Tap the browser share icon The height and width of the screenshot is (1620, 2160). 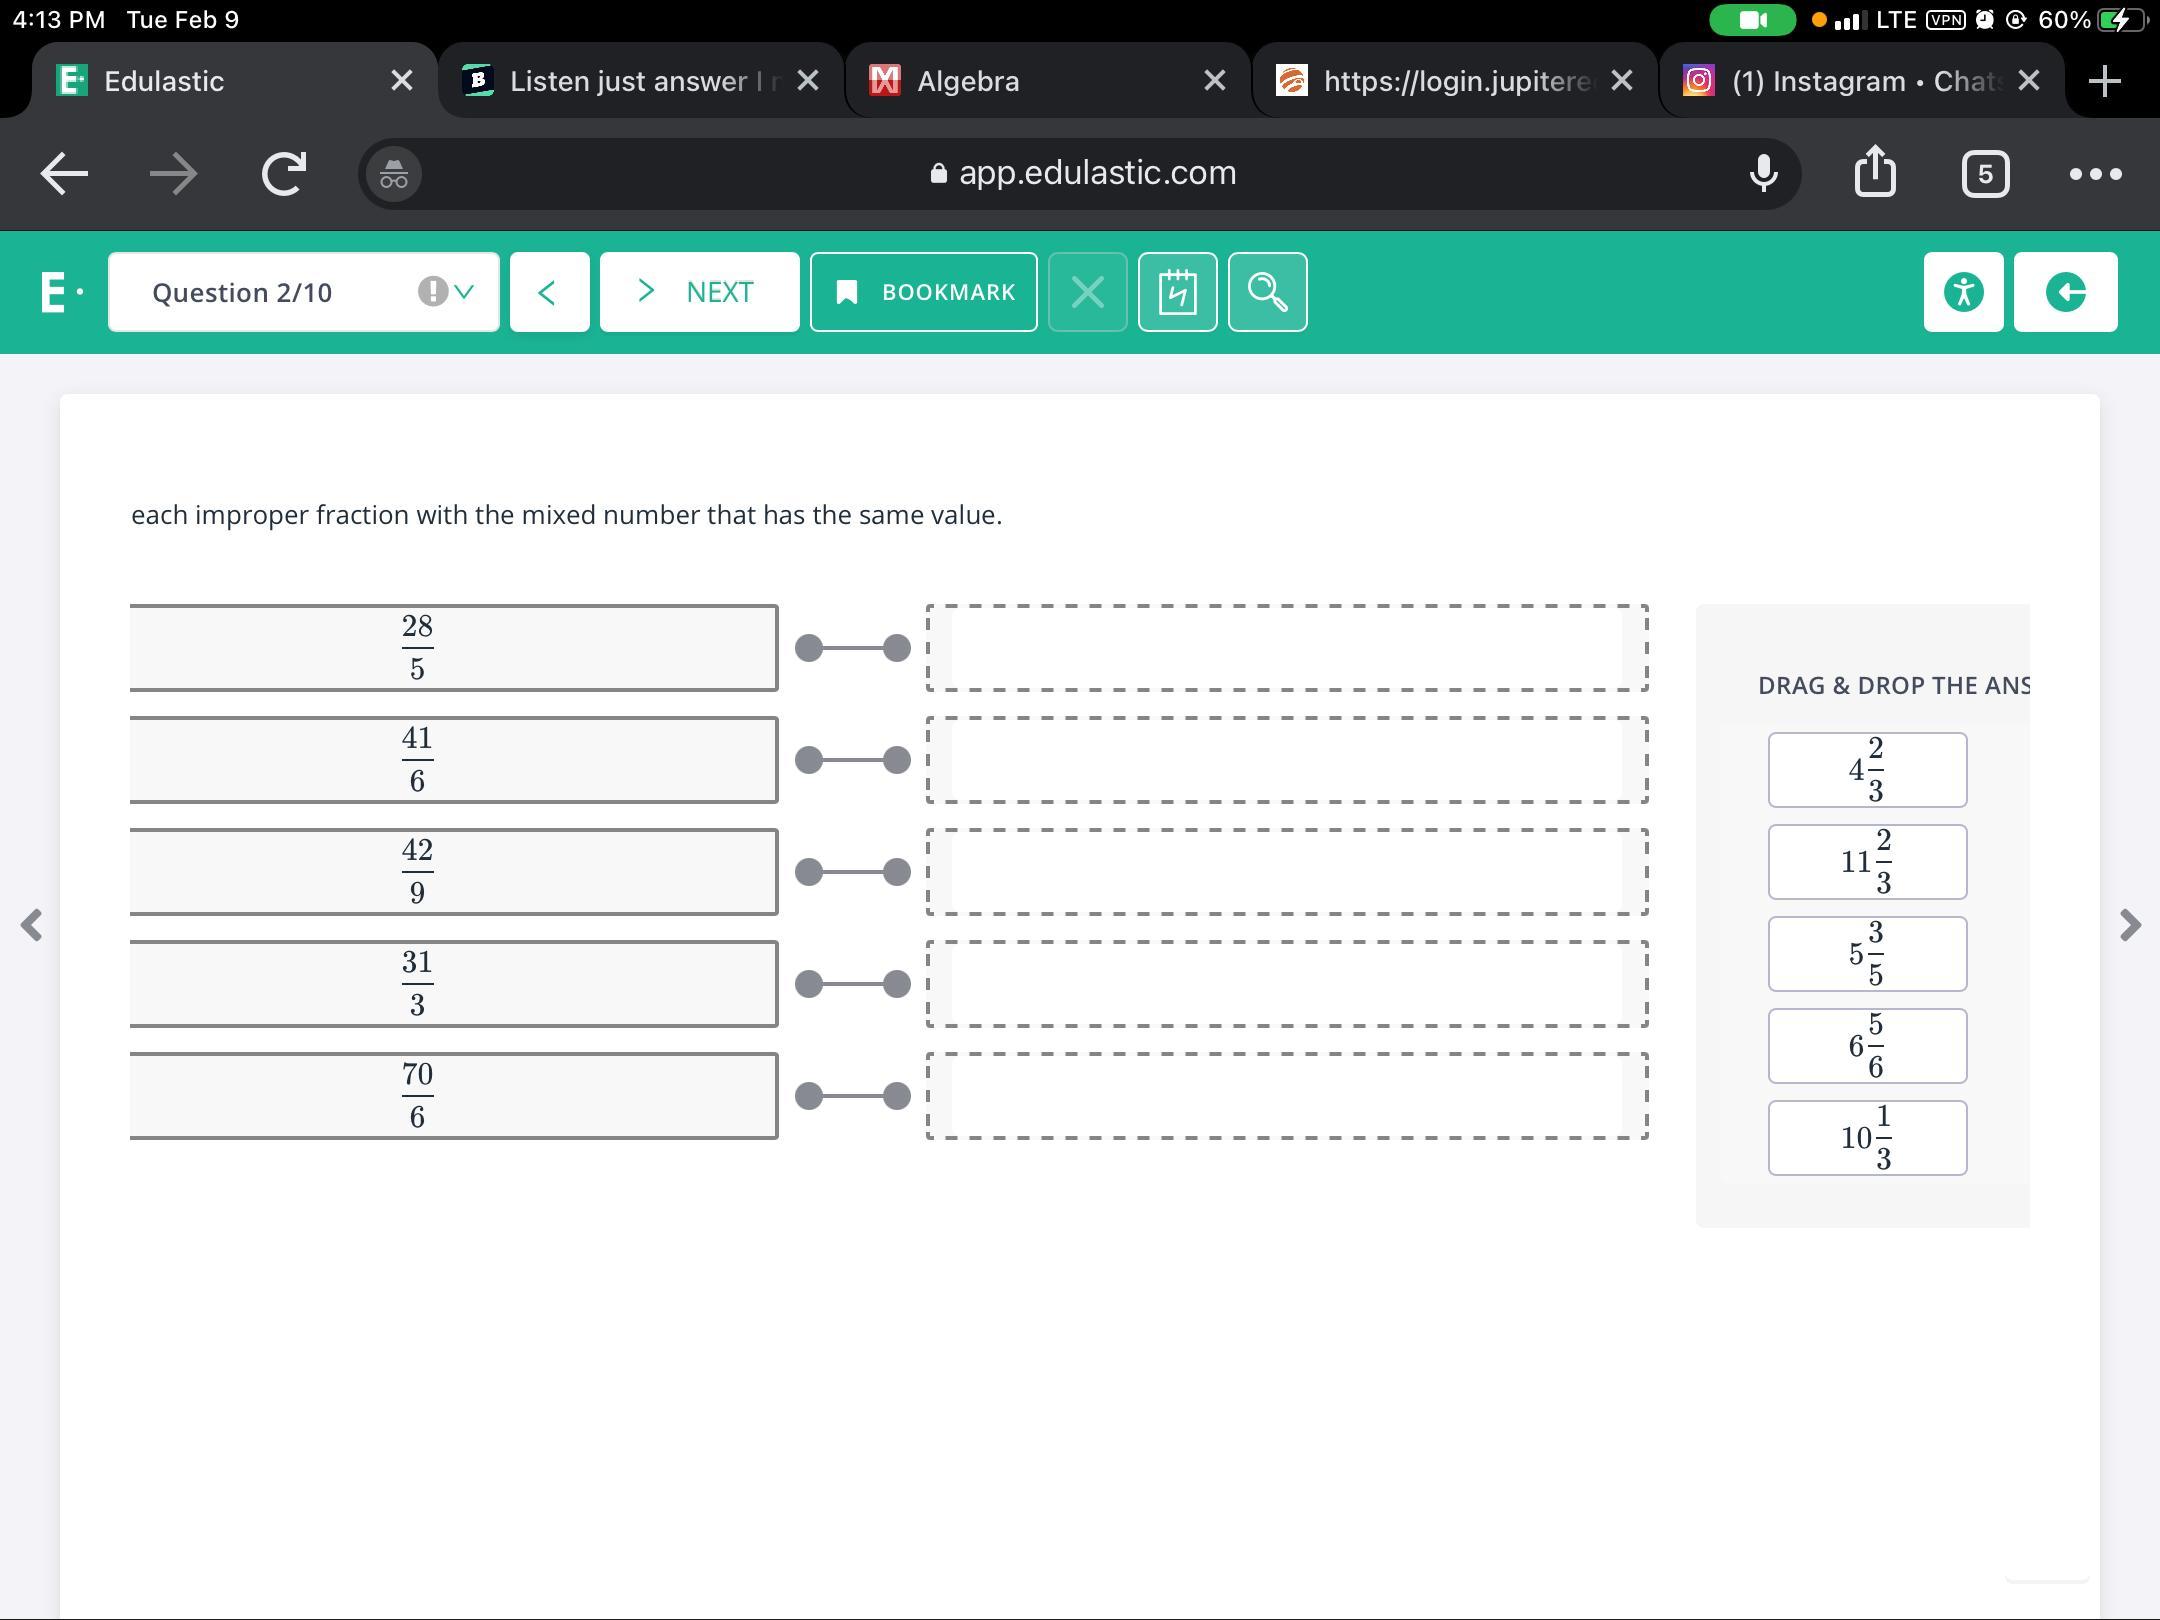pyautogui.click(x=1875, y=173)
